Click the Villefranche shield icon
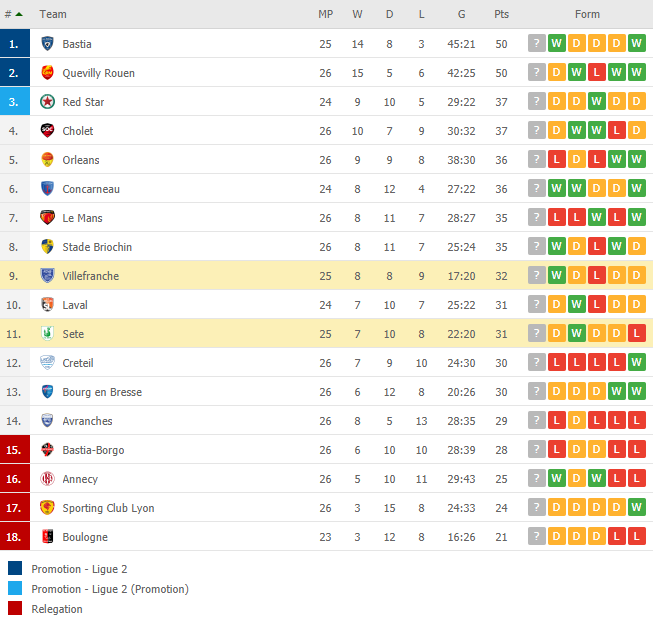Image resolution: width=653 pixels, height=620 pixels. (x=47, y=275)
